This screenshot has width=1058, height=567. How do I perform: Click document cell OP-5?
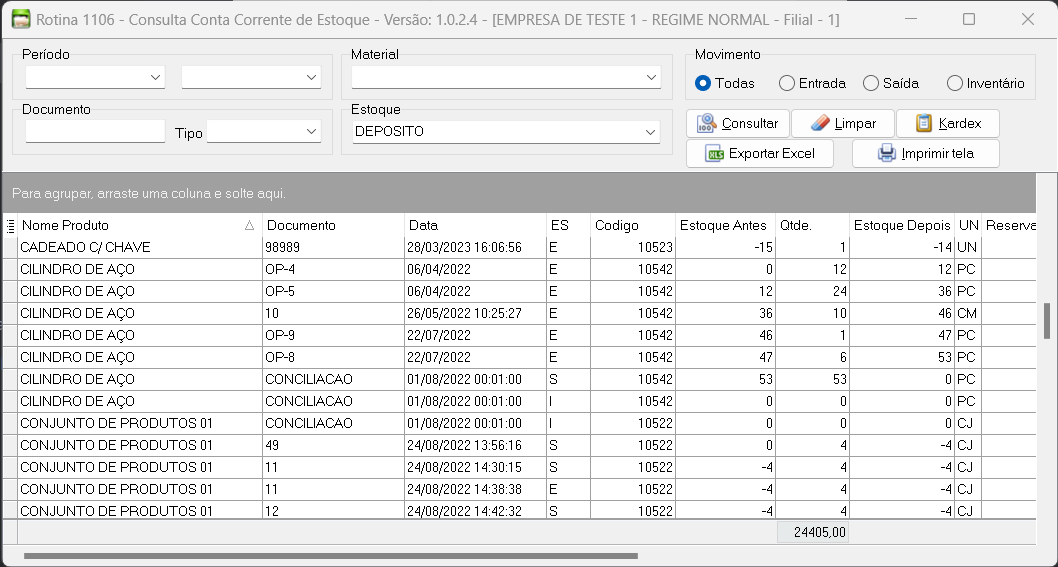click(333, 292)
